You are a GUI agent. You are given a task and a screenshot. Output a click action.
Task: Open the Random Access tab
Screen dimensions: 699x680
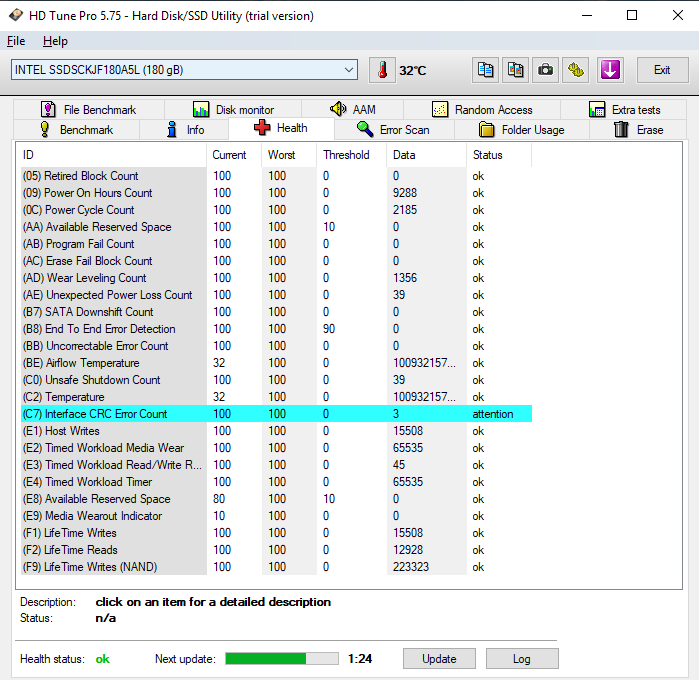point(482,109)
